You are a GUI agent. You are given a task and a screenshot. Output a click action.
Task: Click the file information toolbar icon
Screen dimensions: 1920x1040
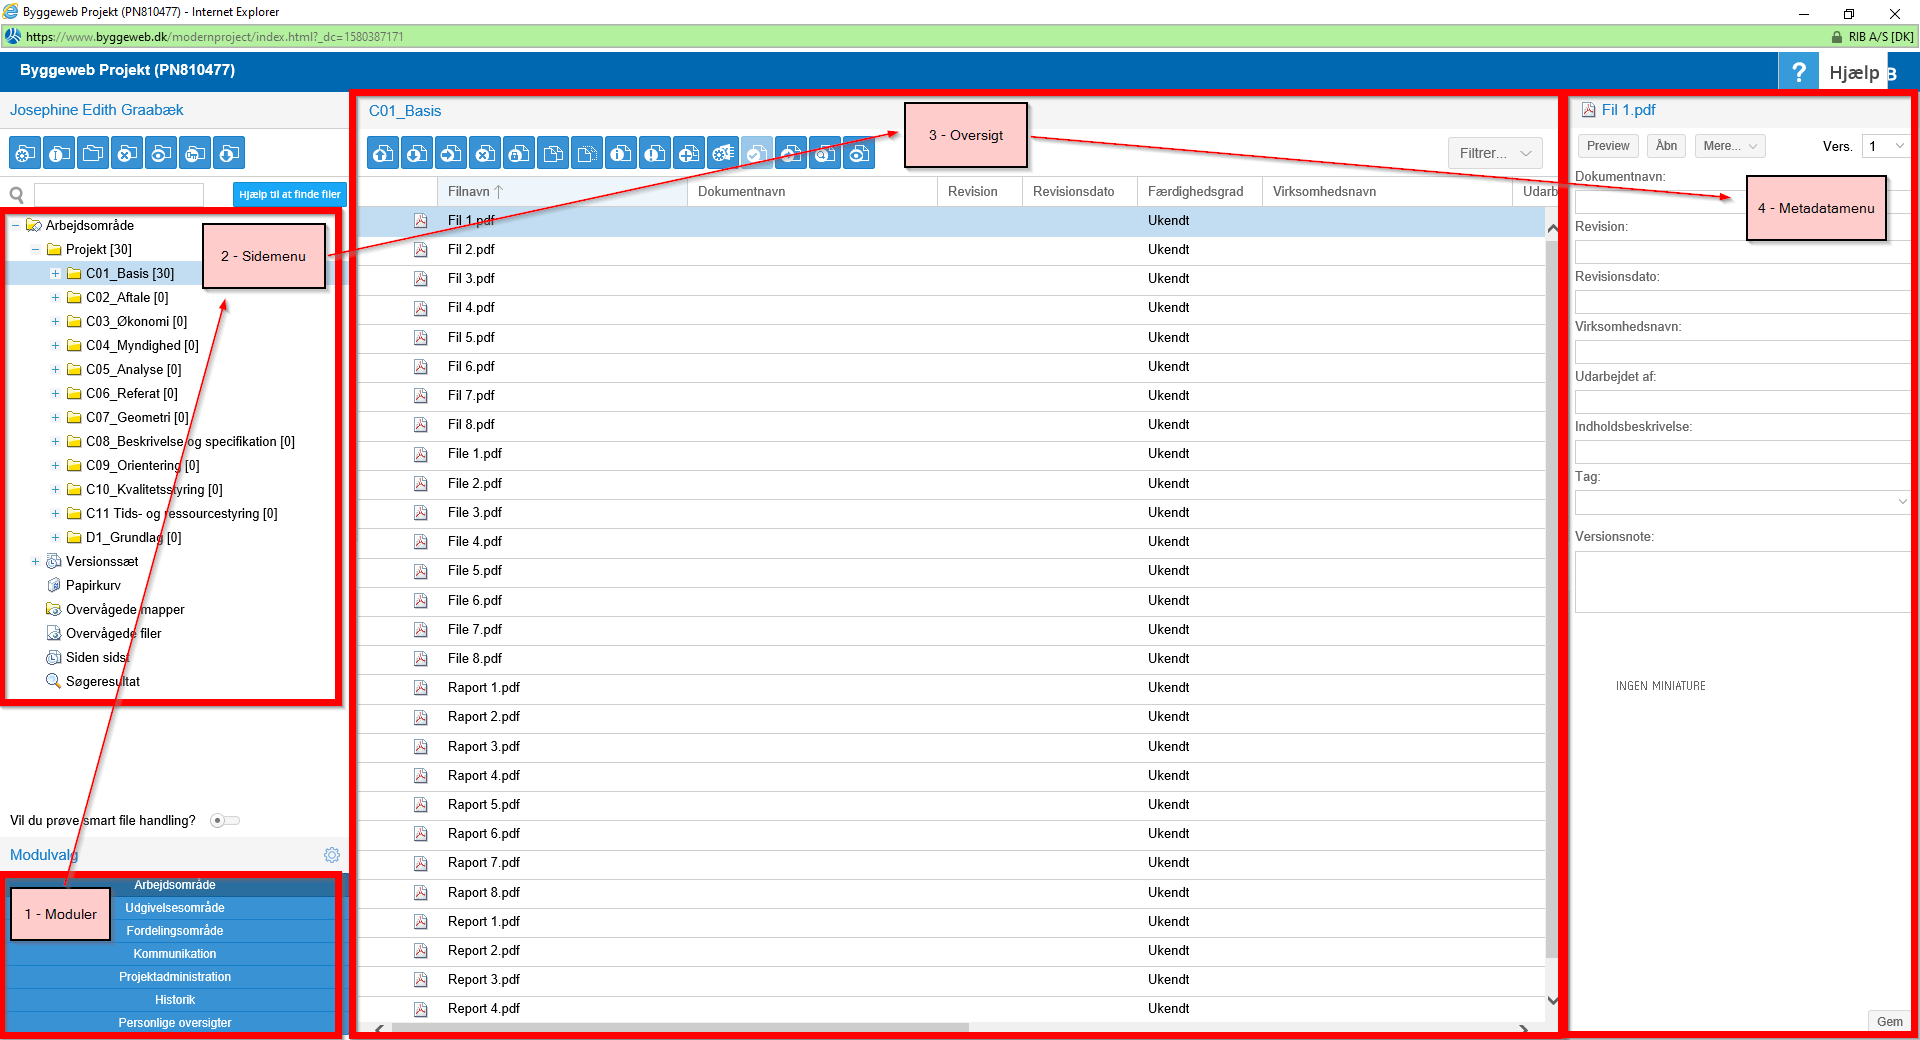pyautogui.click(x=621, y=154)
